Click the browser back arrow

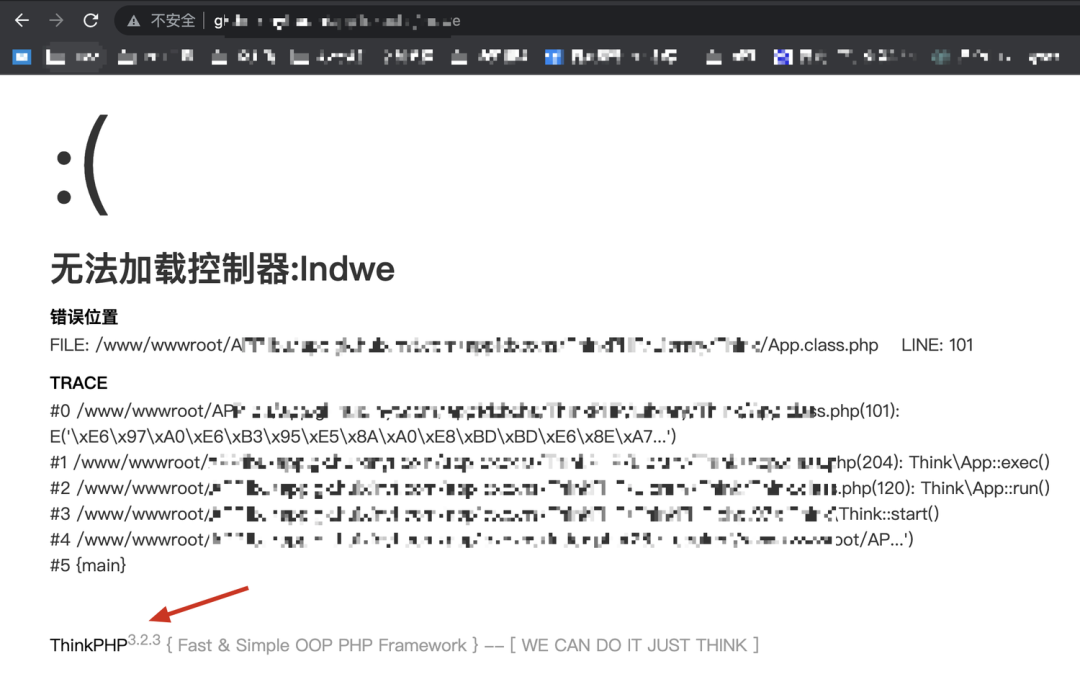(22, 20)
